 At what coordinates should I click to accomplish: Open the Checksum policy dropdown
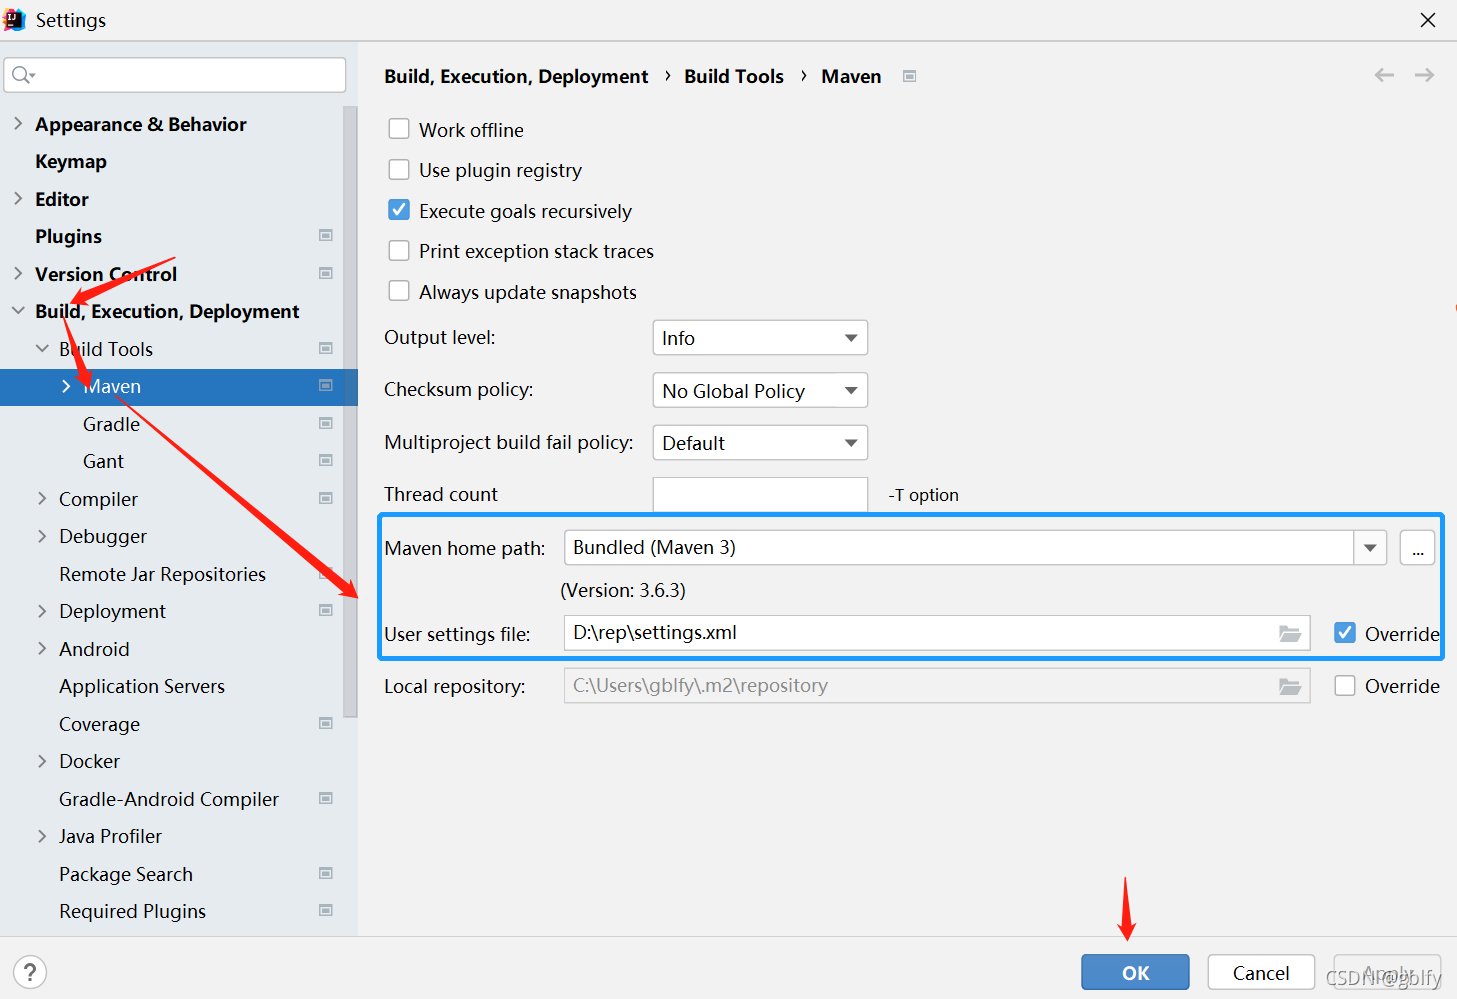[760, 390]
